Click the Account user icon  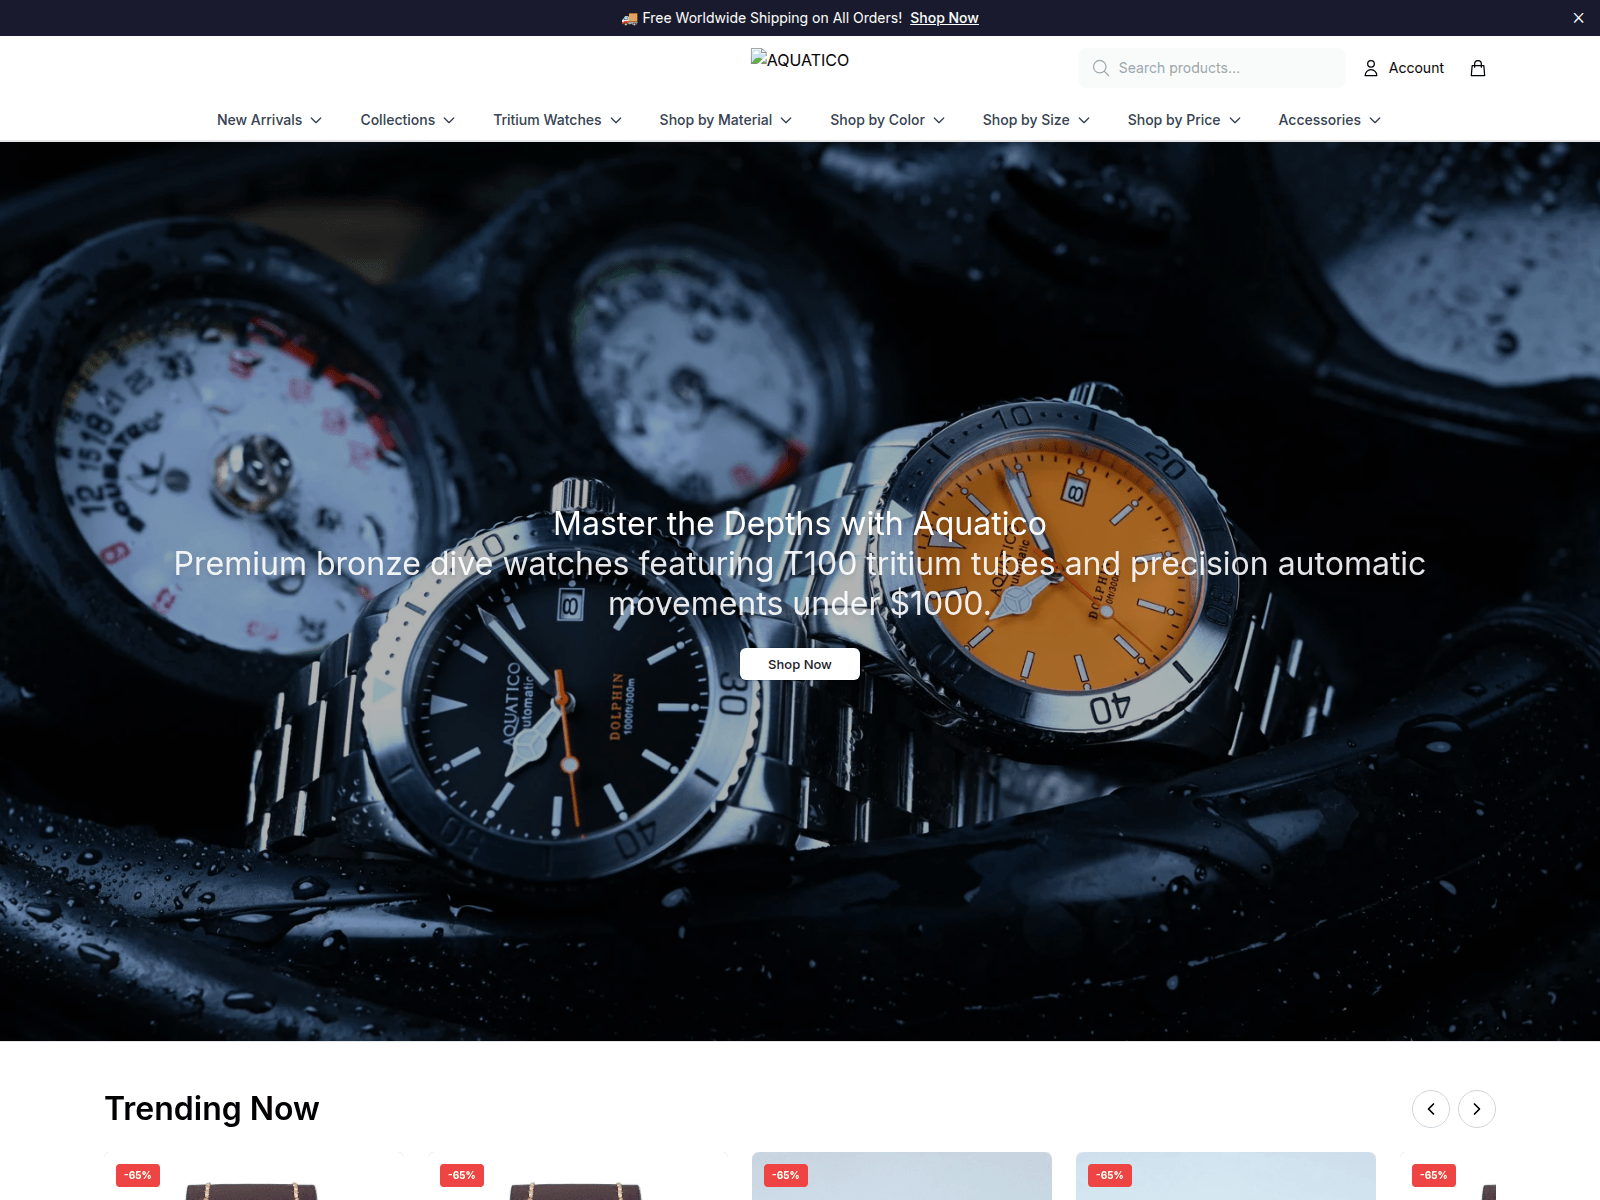click(1371, 68)
